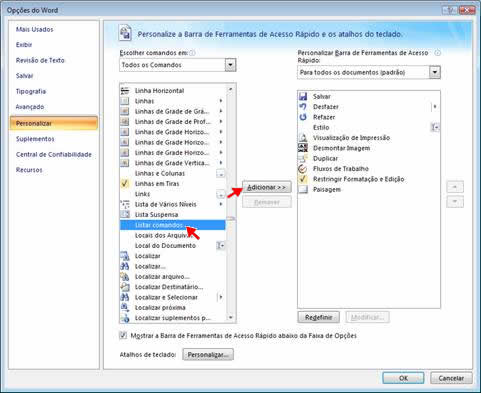Viewport: 481px width, 393px height.
Task: Click the Linhas command icon
Action: [125, 101]
